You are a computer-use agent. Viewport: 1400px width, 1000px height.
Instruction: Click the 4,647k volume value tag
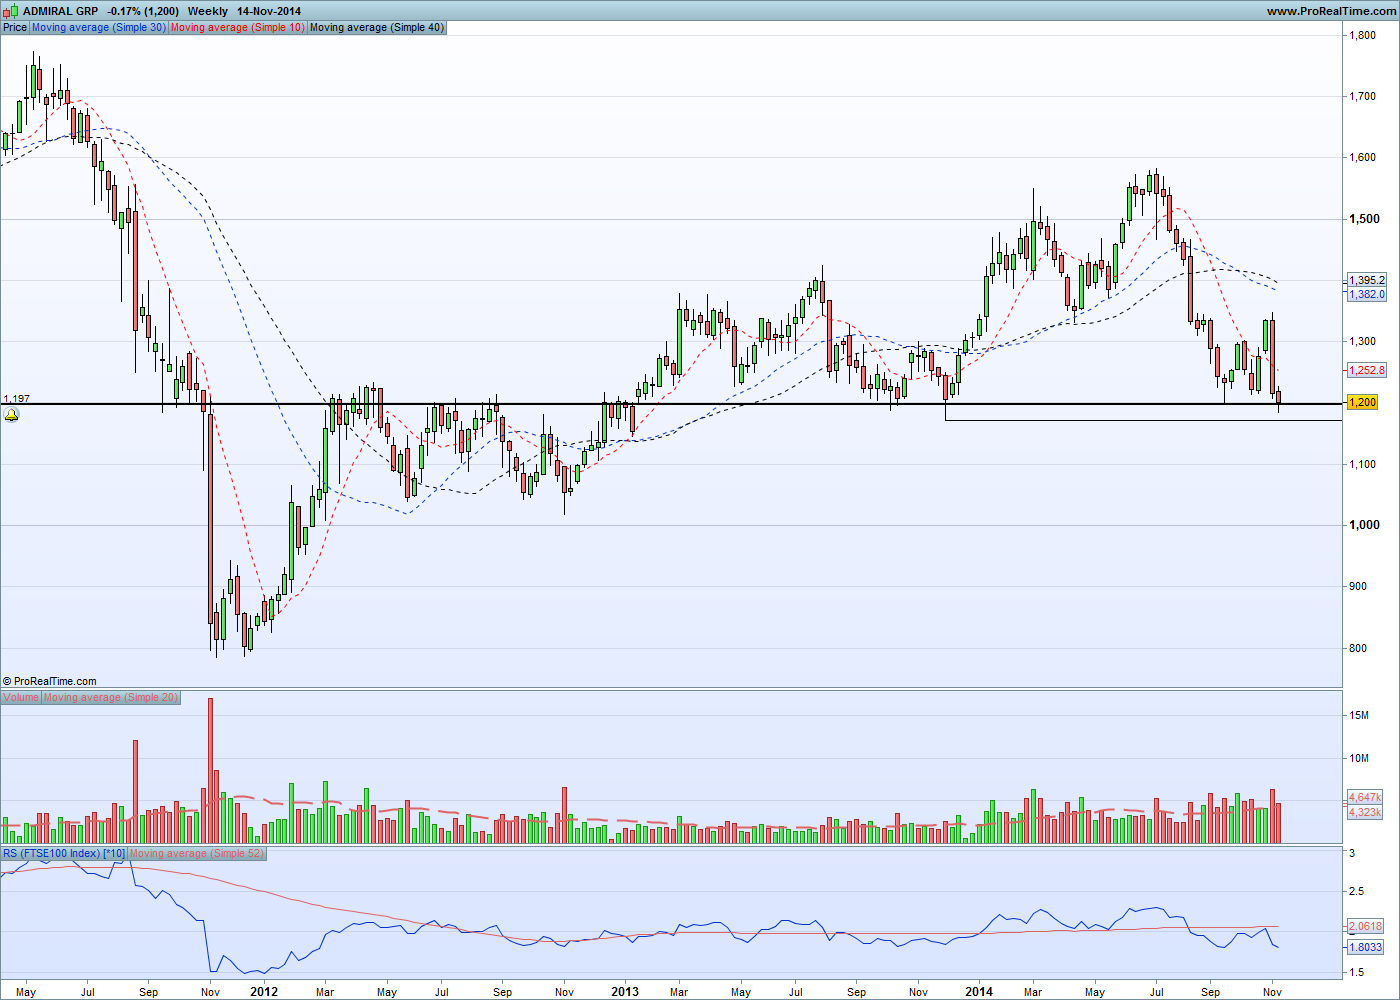click(1365, 797)
